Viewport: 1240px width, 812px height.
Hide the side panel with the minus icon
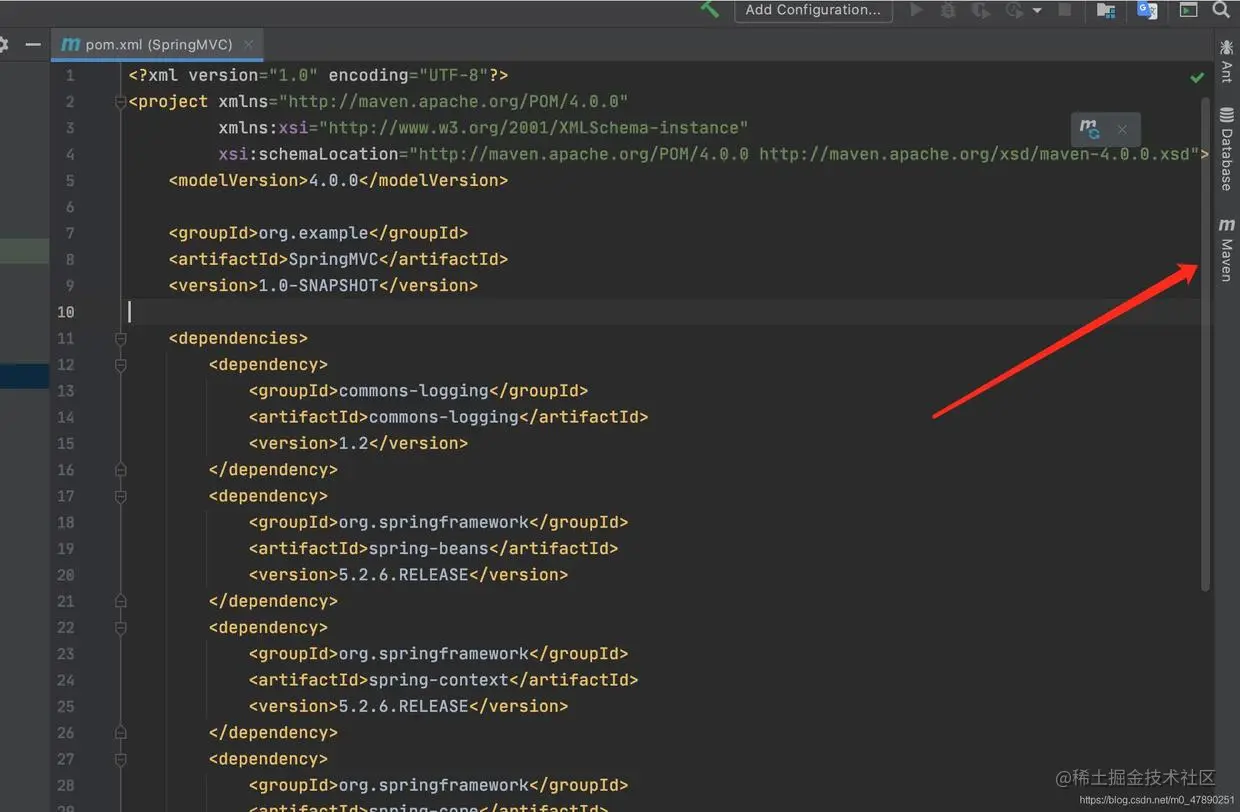pos(33,45)
